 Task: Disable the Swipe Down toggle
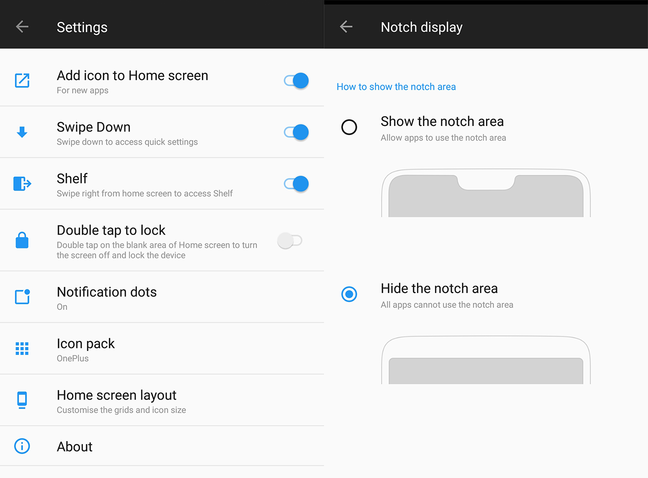[296, 132]
